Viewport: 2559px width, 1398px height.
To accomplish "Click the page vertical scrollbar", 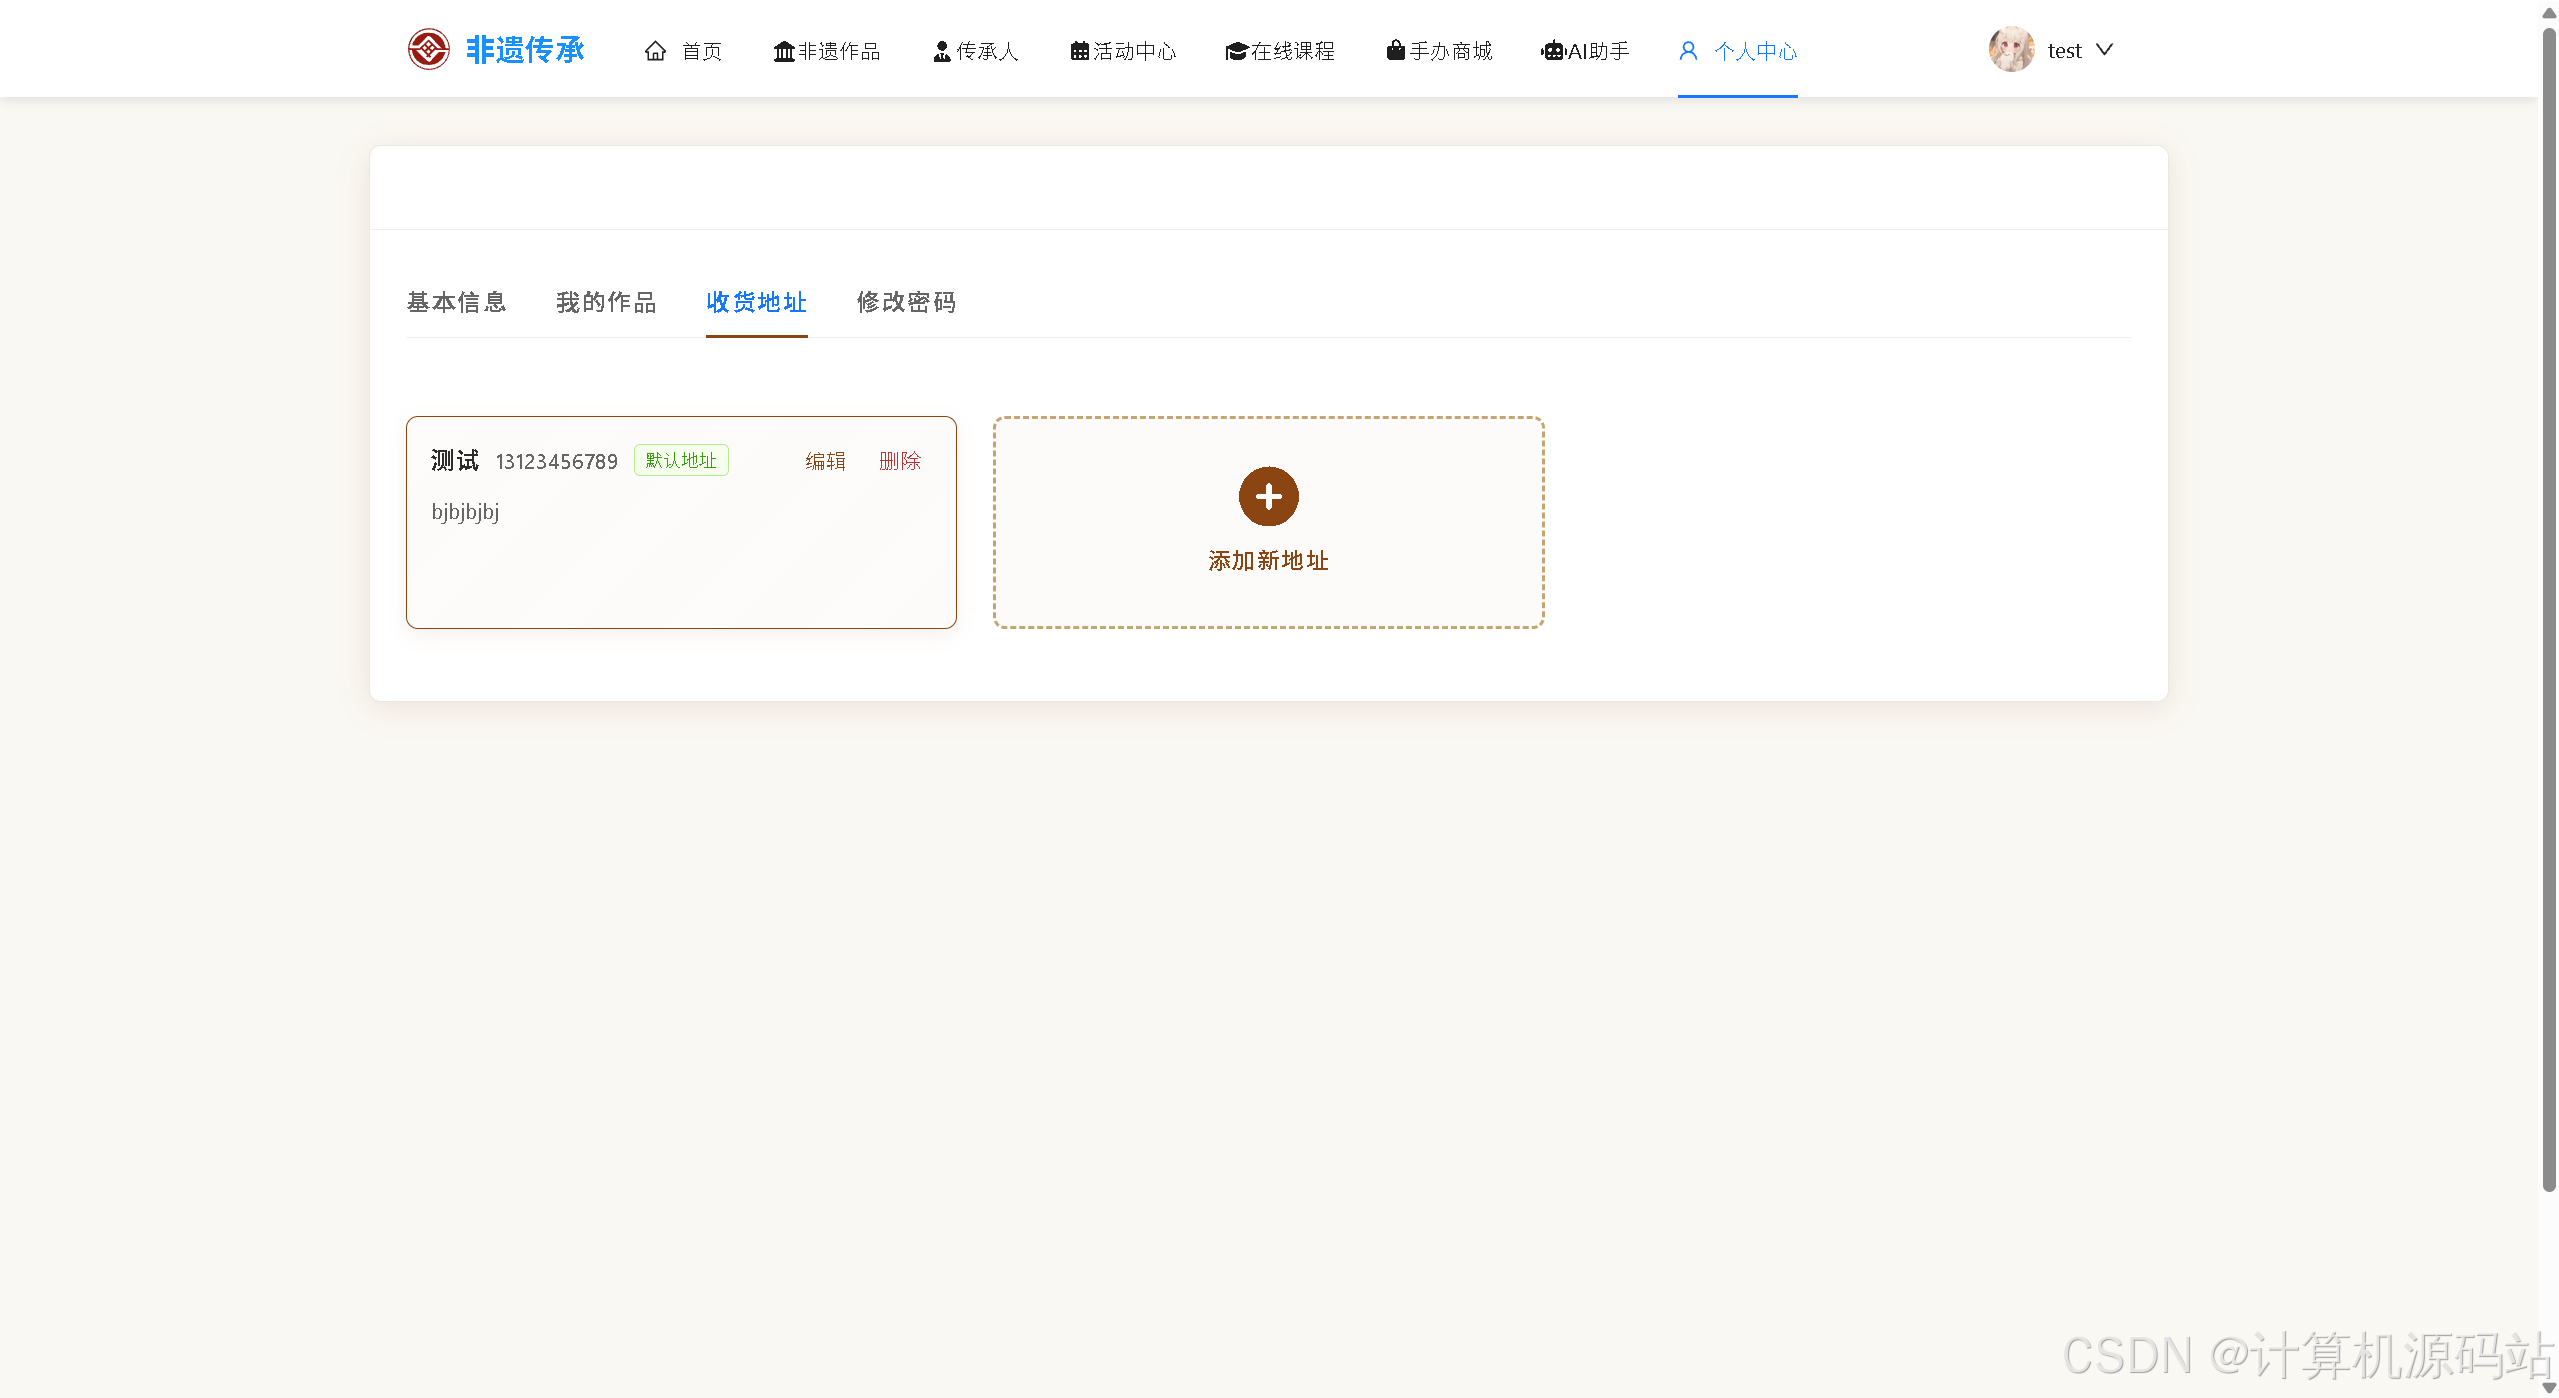I will [2548, 600].
